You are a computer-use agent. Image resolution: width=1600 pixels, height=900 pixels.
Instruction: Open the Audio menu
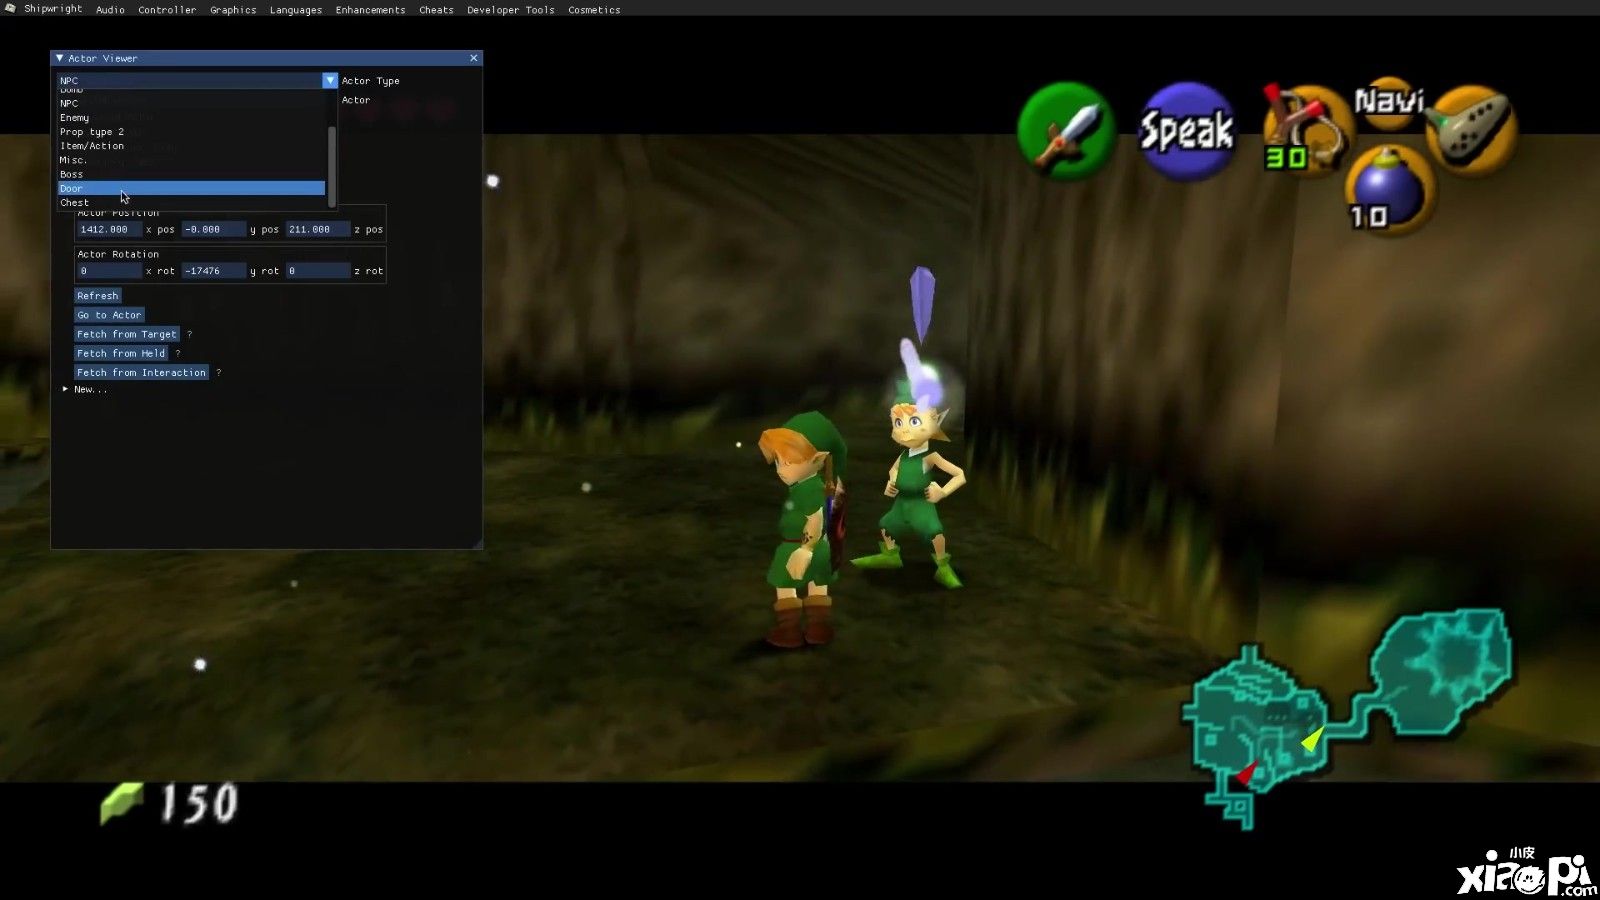(x=110, y=10)
